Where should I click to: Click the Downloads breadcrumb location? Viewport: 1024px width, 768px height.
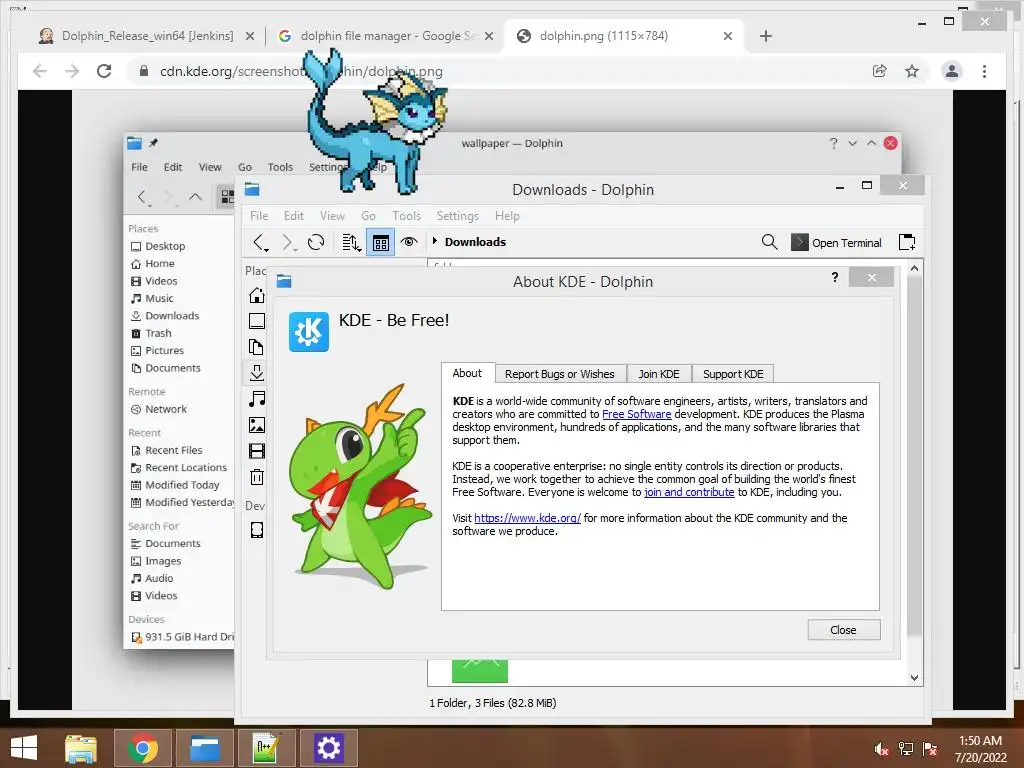tap(475, 242)
